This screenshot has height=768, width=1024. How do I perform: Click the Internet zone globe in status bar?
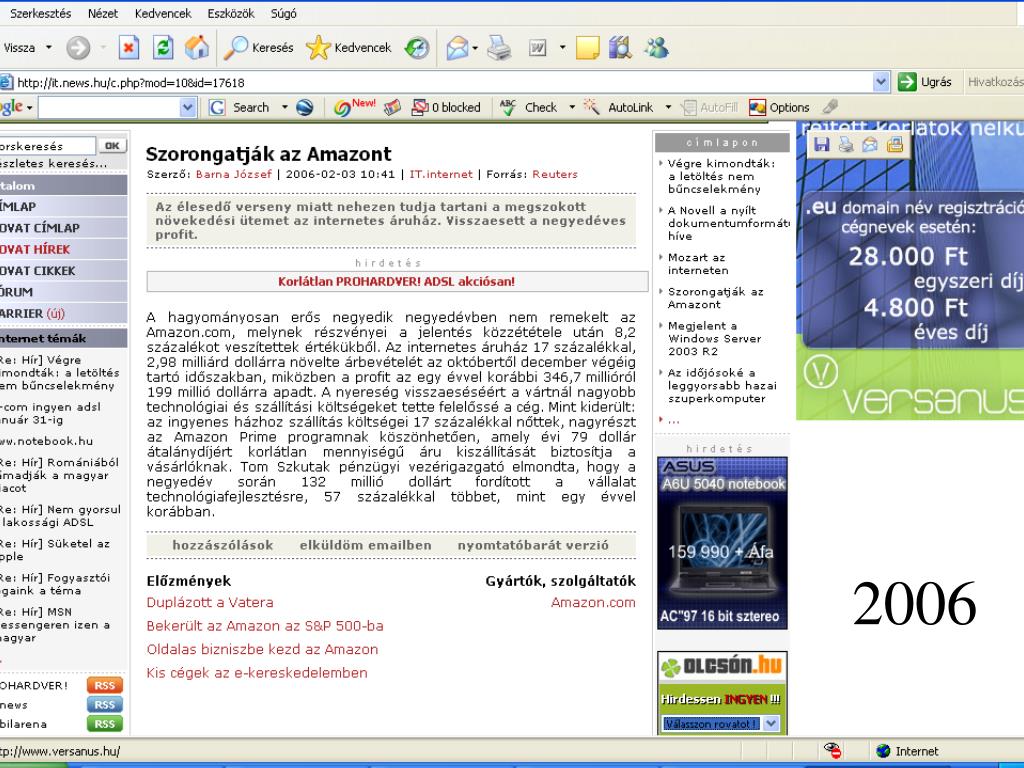click(883, 751)
